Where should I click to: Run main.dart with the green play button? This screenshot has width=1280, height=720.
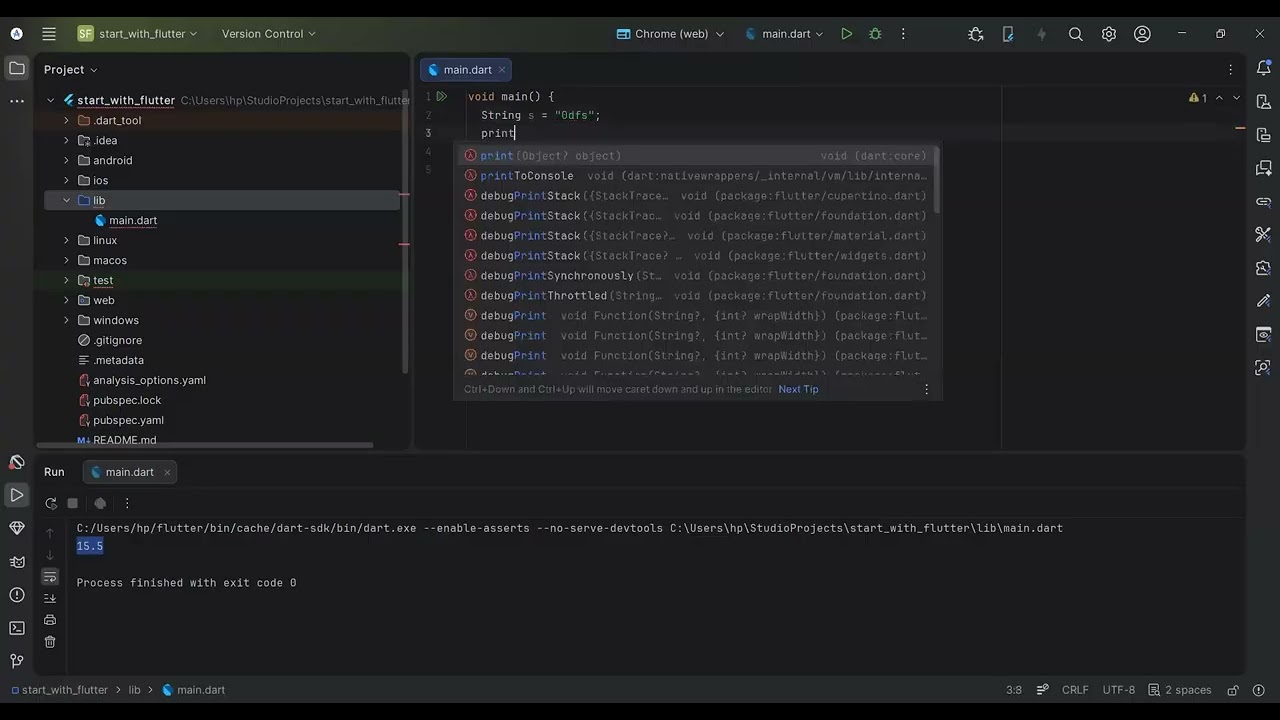[x=847, y=34]
